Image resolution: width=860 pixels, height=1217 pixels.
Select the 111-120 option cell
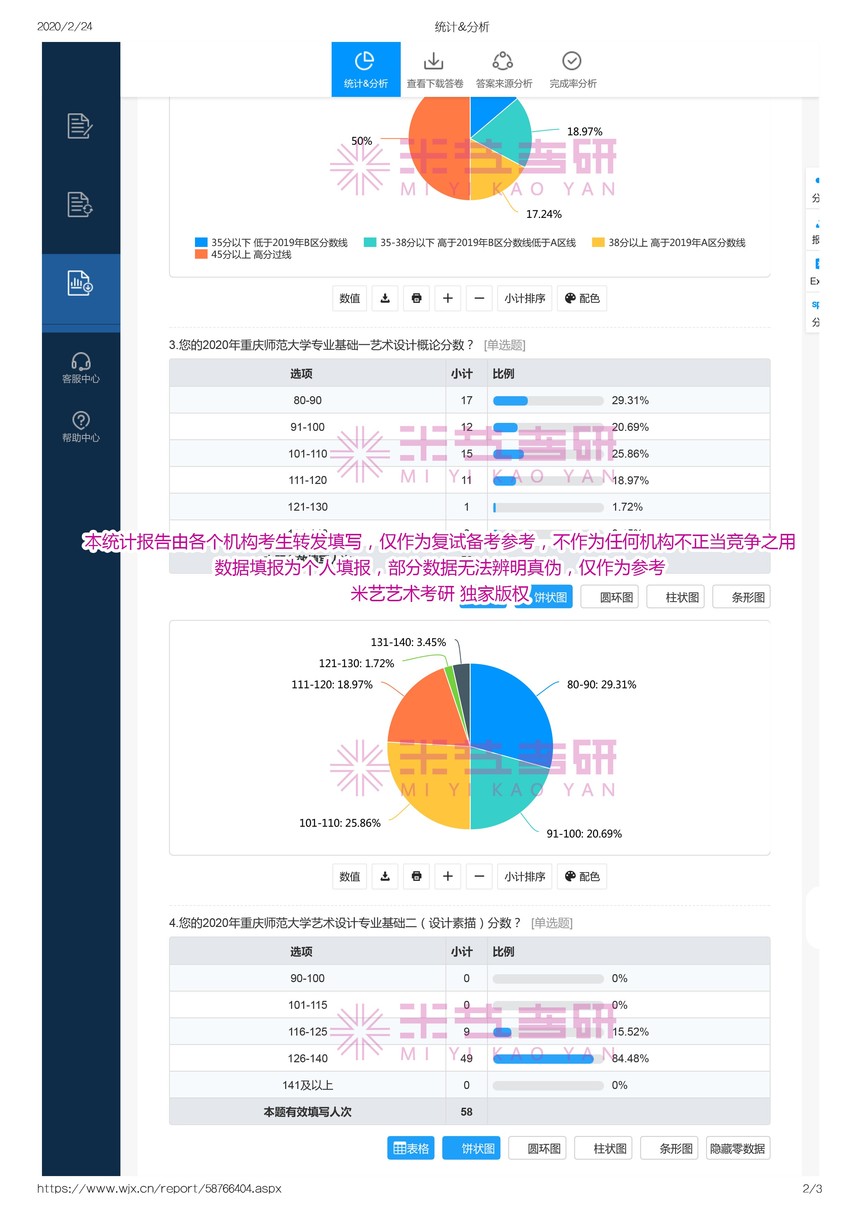(x=308, y=480)
